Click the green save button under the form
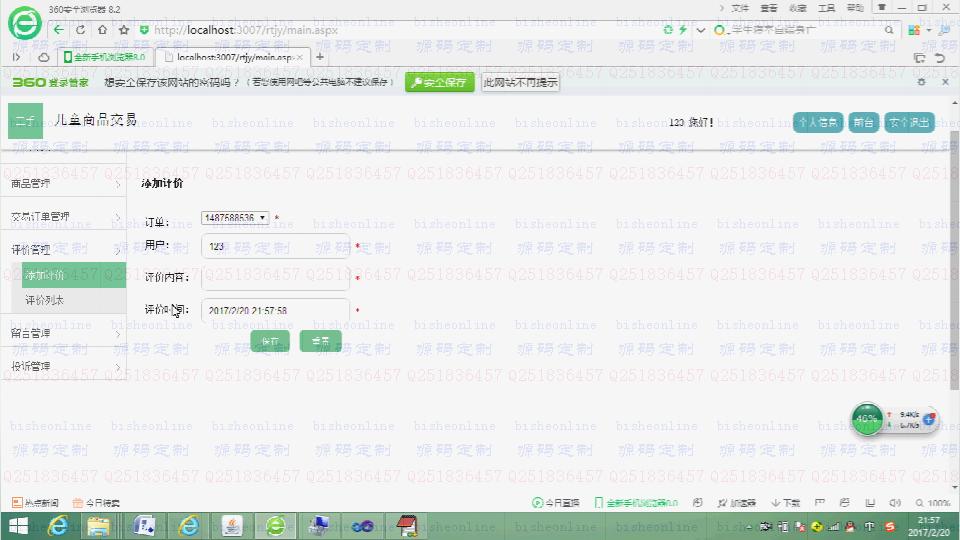 tap(270, 341)
